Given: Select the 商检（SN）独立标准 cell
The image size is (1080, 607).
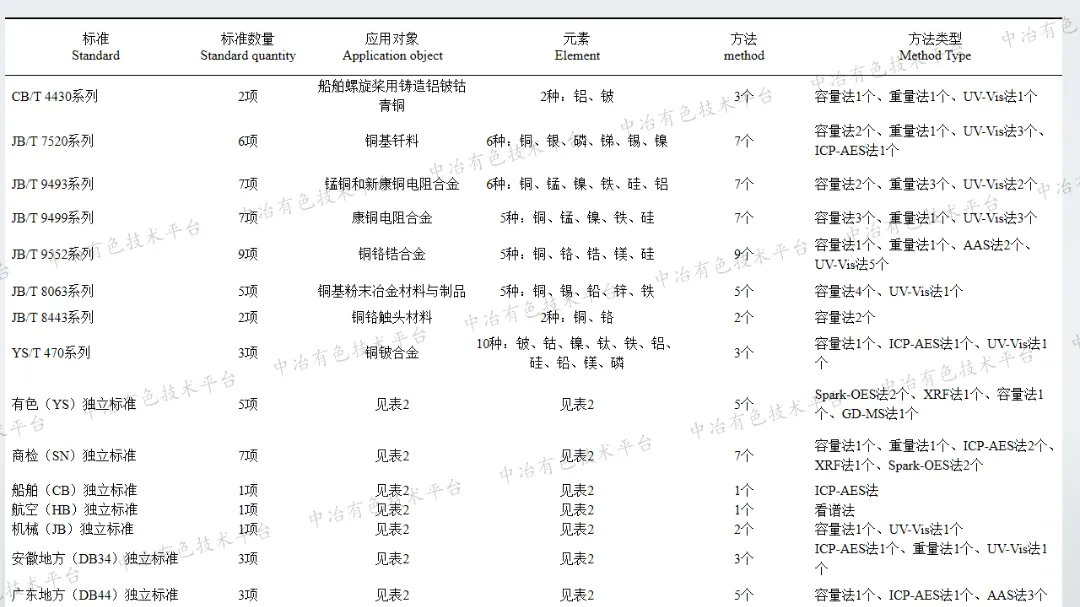Looking at the screenshot, I should point(74,456).
